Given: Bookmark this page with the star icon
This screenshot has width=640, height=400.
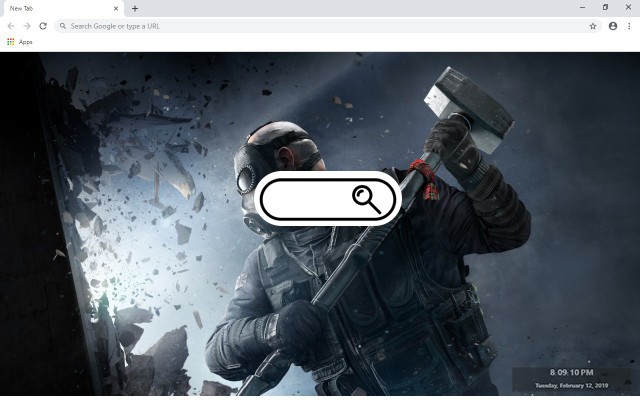Looking at the screenshot, I should coord(593,26).
